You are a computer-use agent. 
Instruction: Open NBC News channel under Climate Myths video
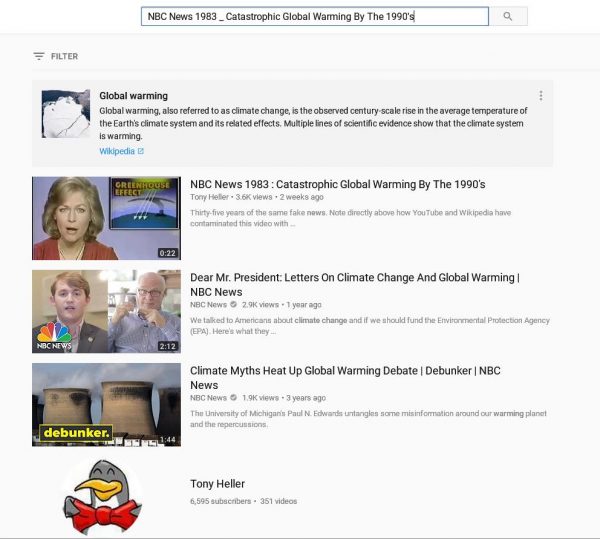208,398
